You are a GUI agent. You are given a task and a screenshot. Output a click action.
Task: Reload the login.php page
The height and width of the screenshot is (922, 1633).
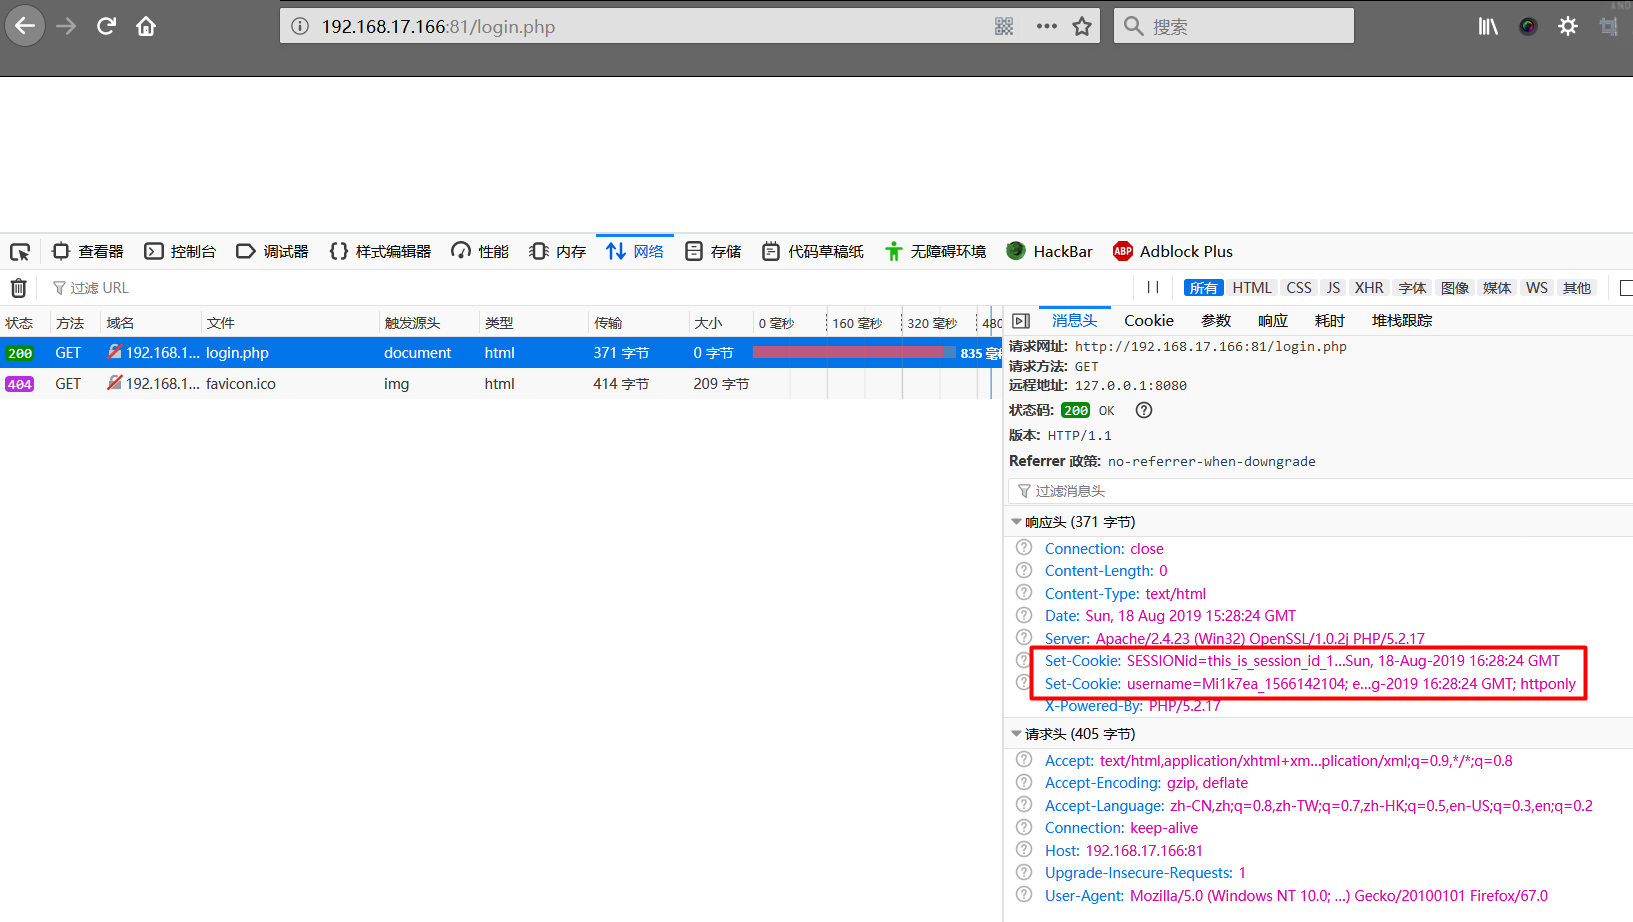pyautogui.click(x=106, y=26)
